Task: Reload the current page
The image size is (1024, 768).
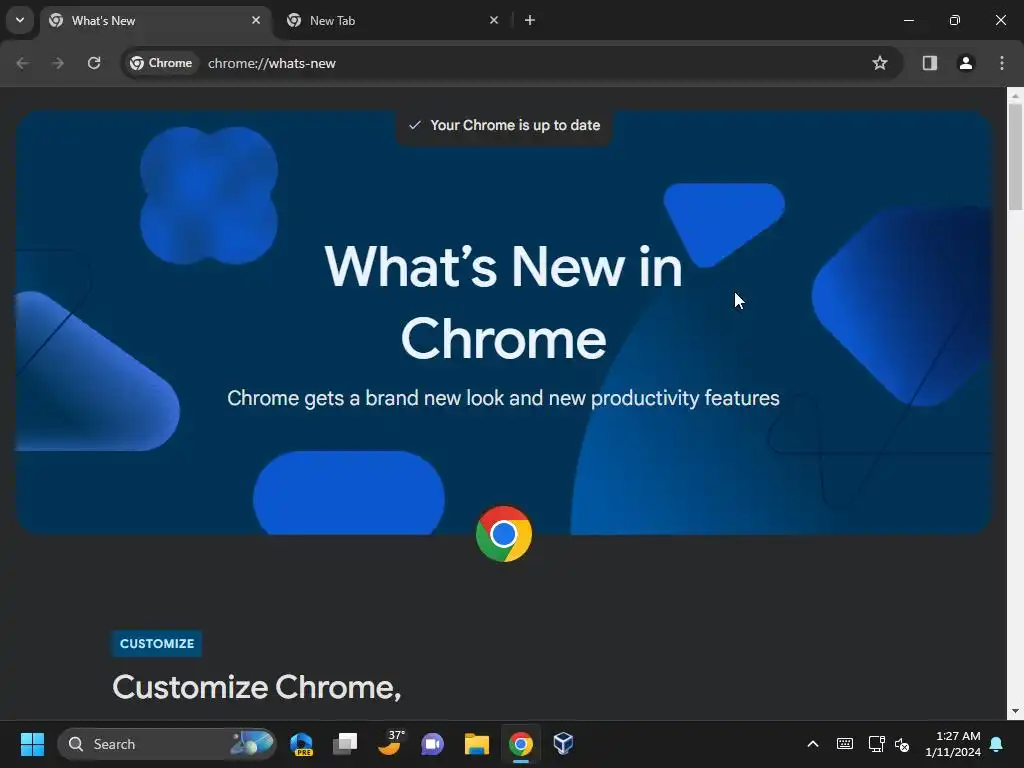Action: pos(94,63)
